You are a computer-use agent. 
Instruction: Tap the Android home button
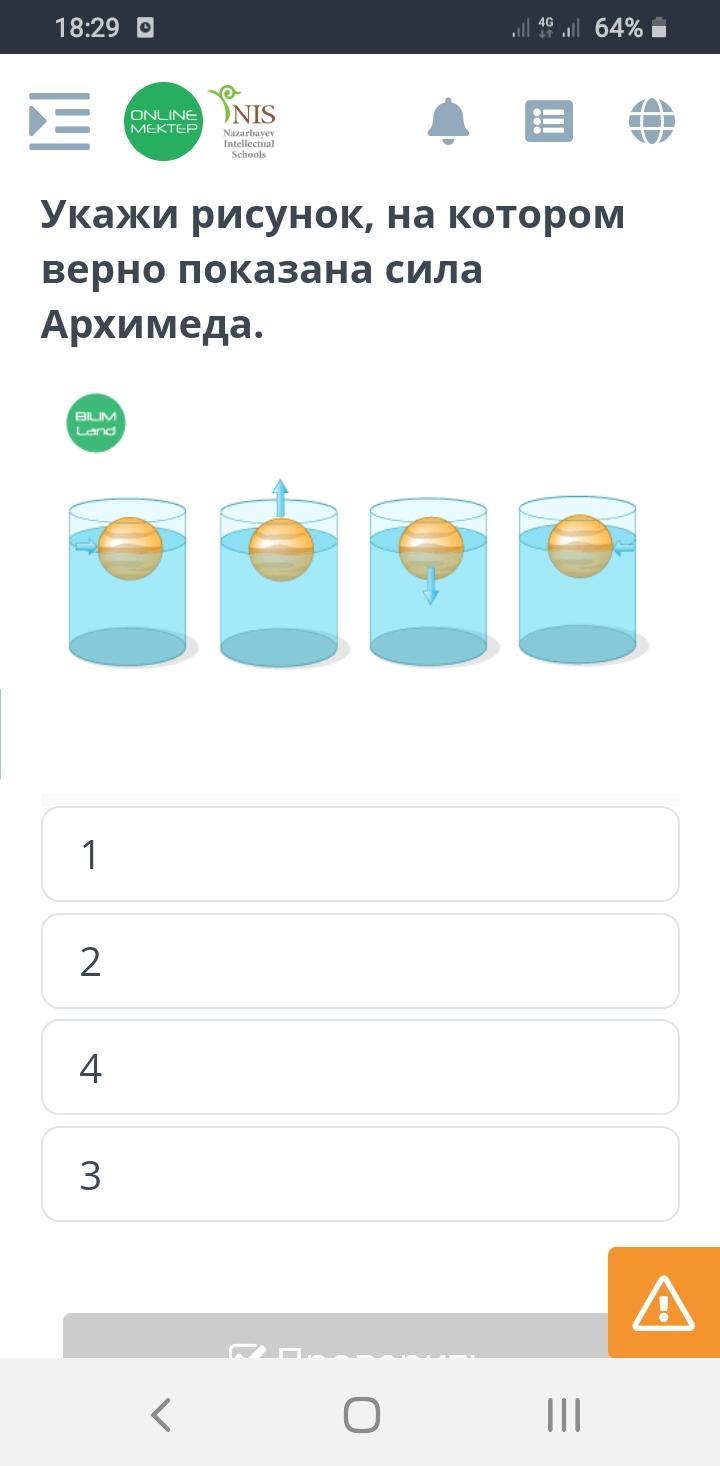coord(361,1415)
